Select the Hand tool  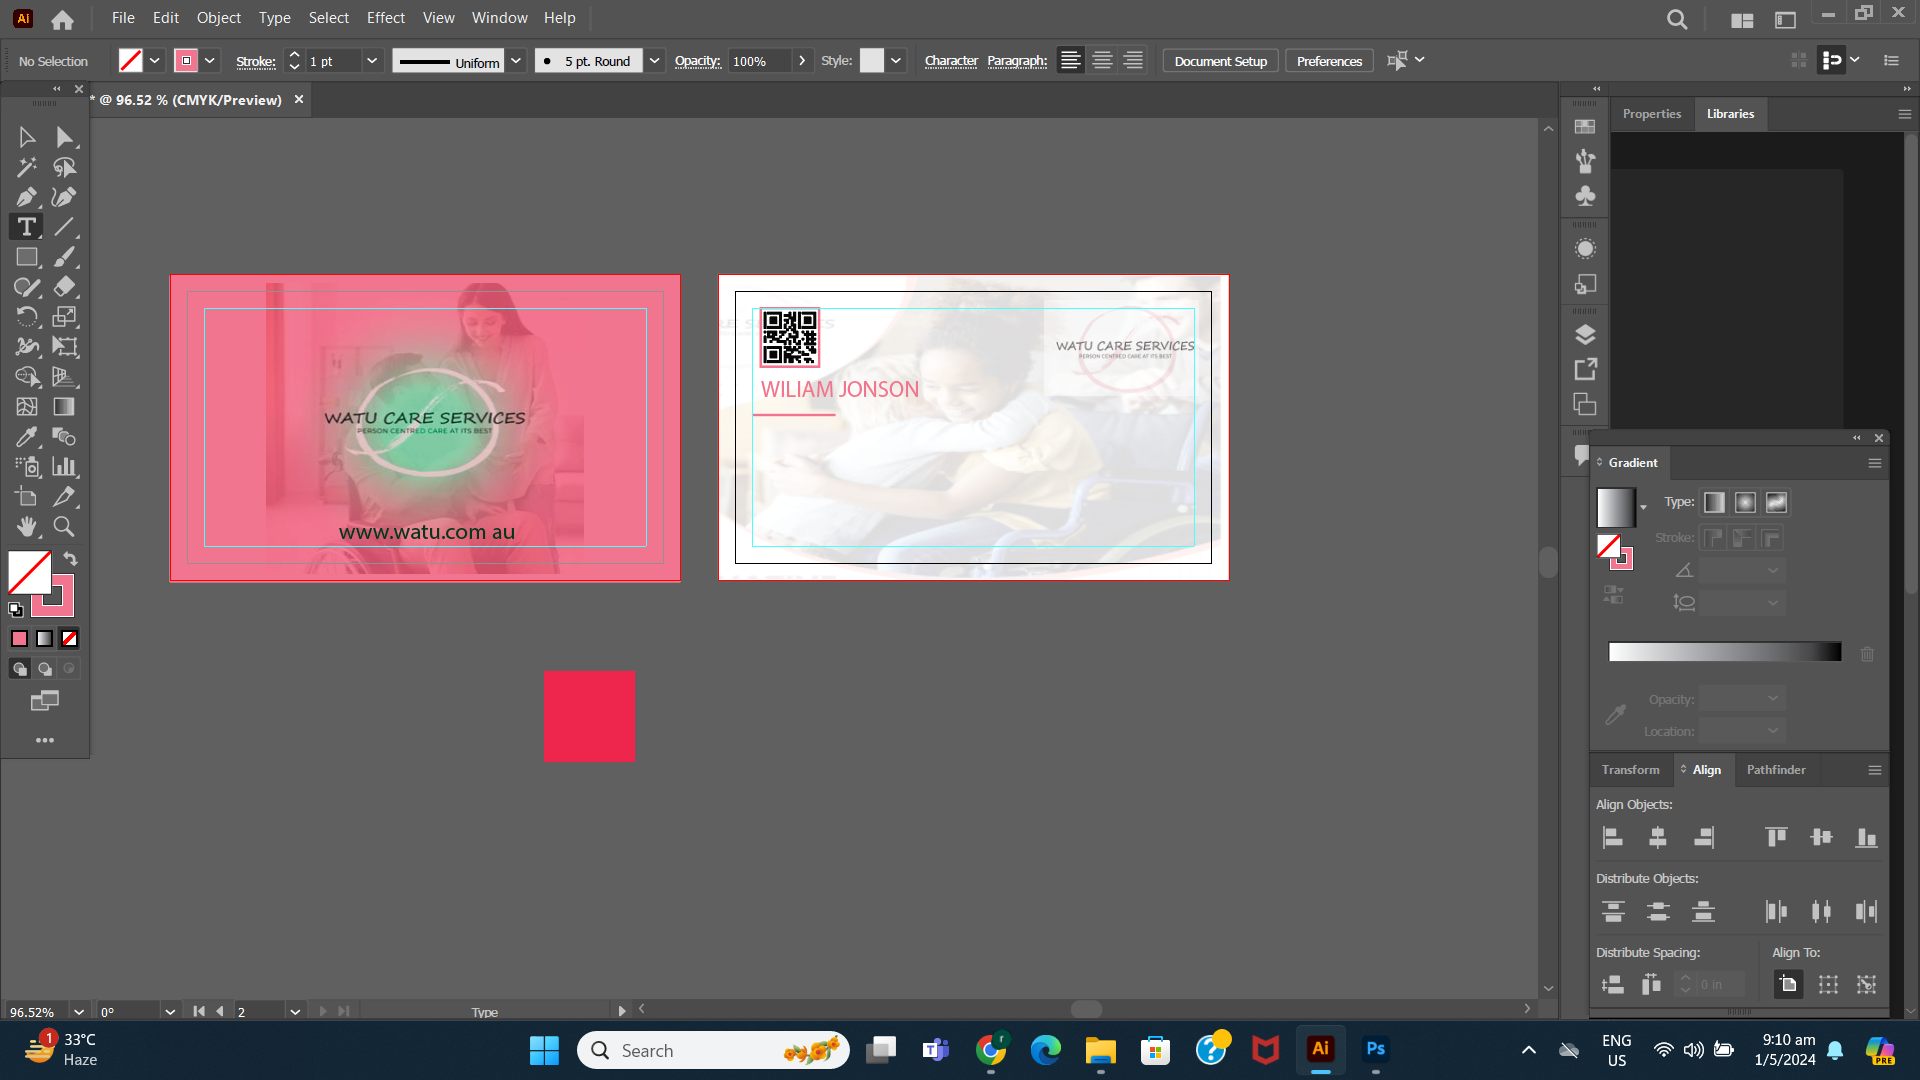click(25, 526)
